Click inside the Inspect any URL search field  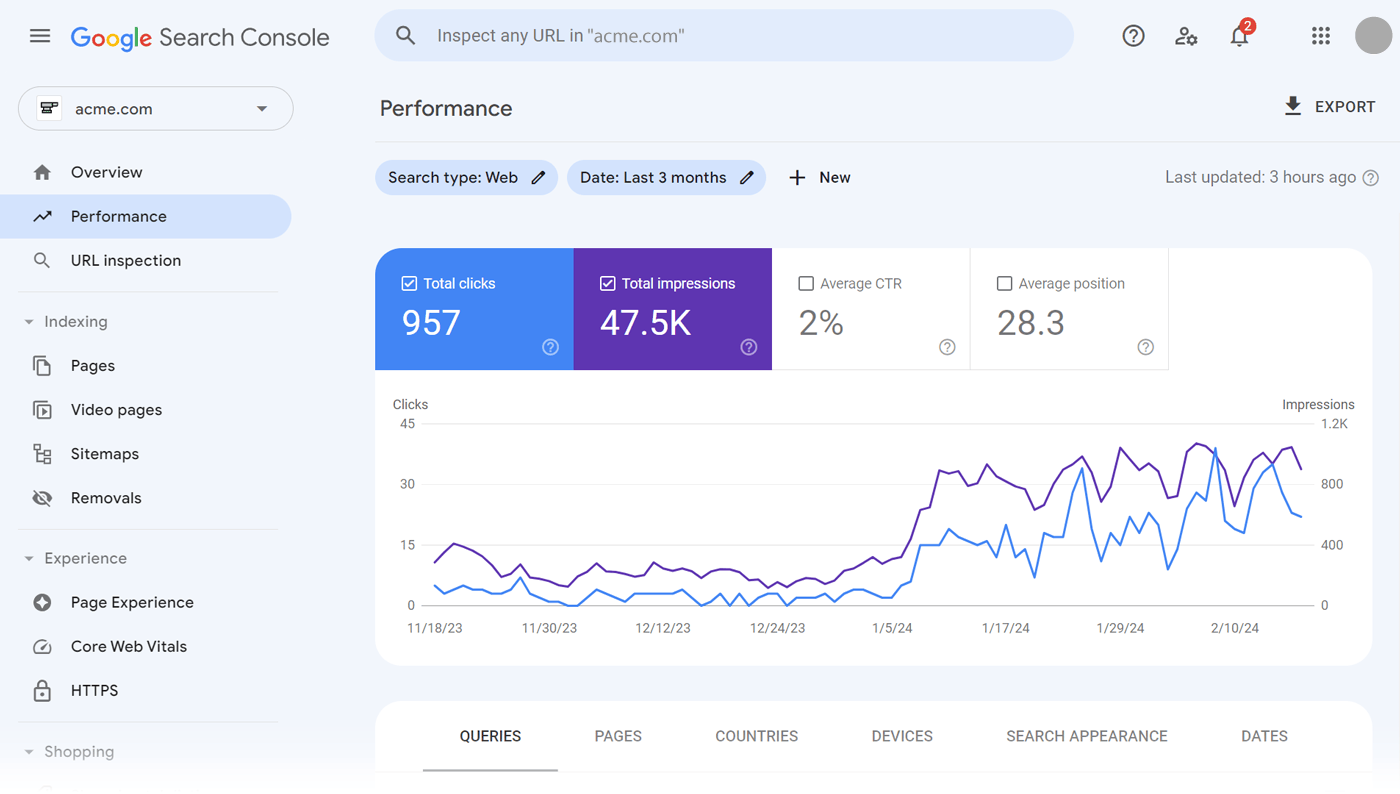724,35
